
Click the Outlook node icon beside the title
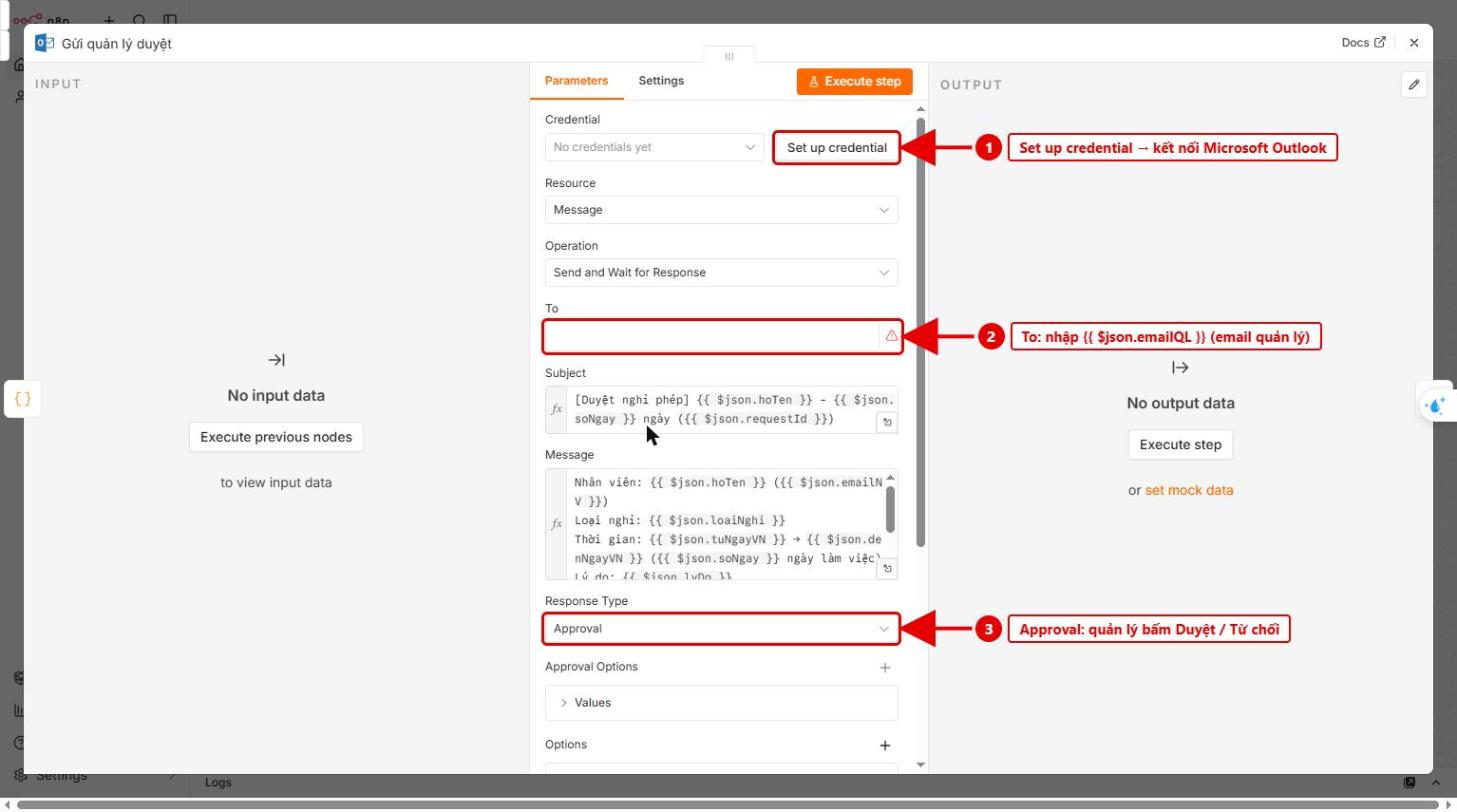point(44,43)
